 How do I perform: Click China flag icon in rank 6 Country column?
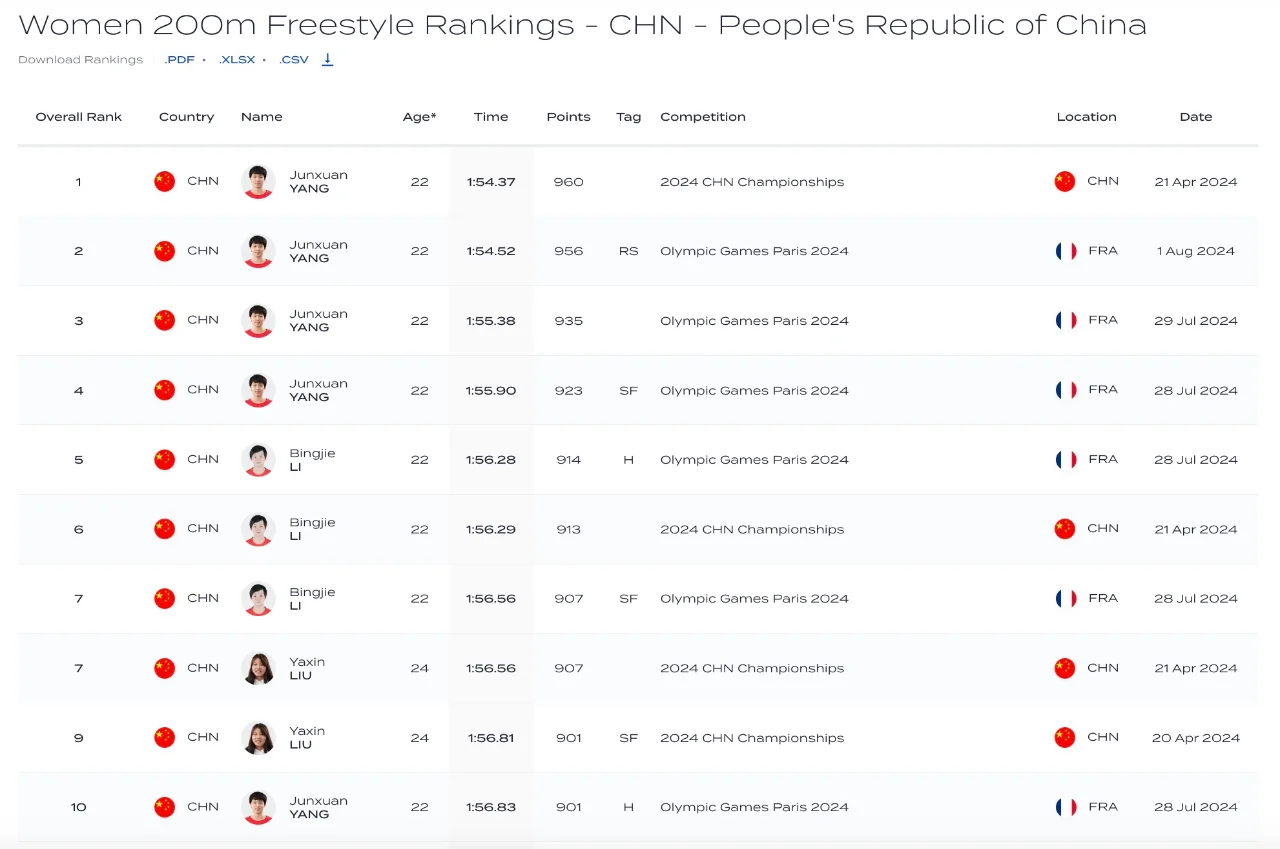tap(164, 529)
